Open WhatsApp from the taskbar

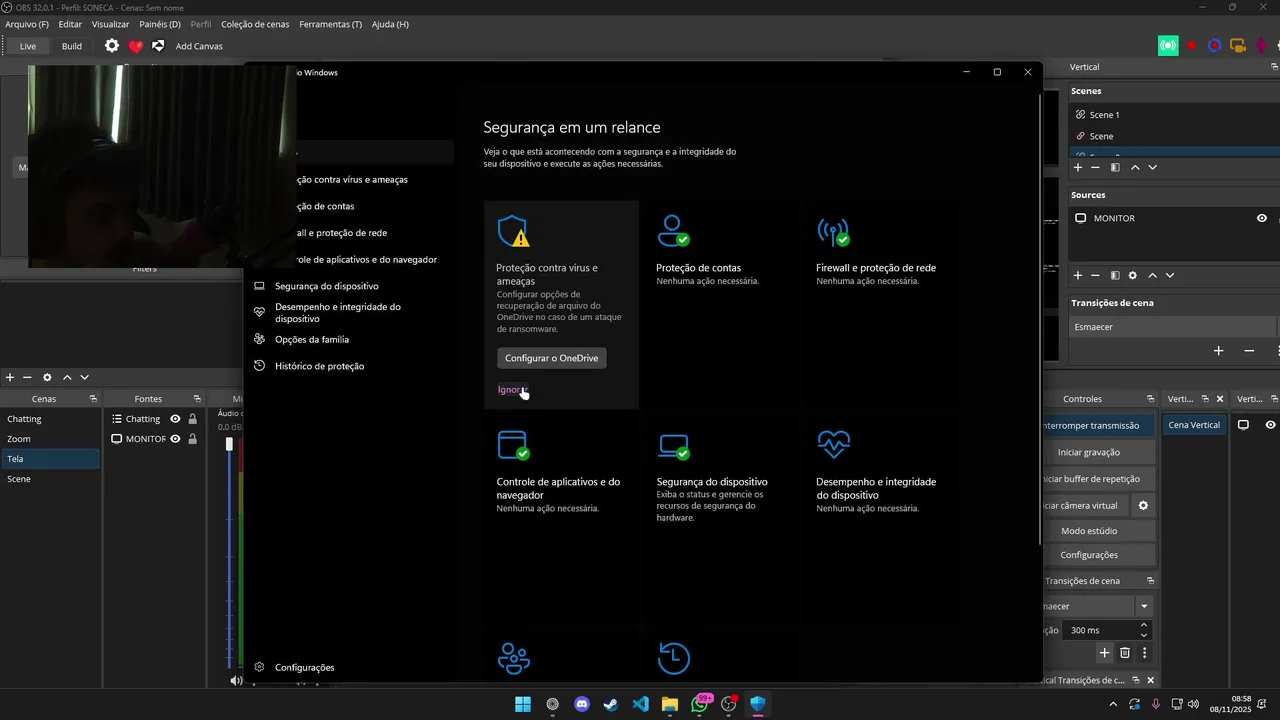coord(699,704)
